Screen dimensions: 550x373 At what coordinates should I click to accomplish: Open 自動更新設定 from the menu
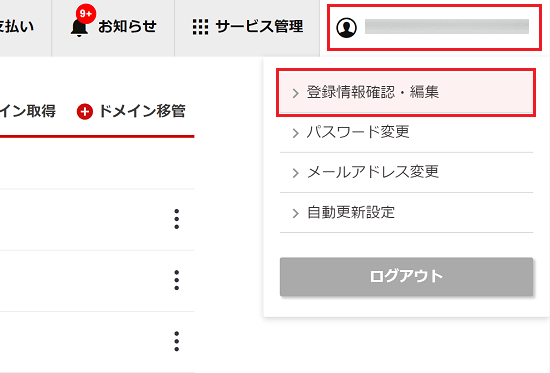406,213
